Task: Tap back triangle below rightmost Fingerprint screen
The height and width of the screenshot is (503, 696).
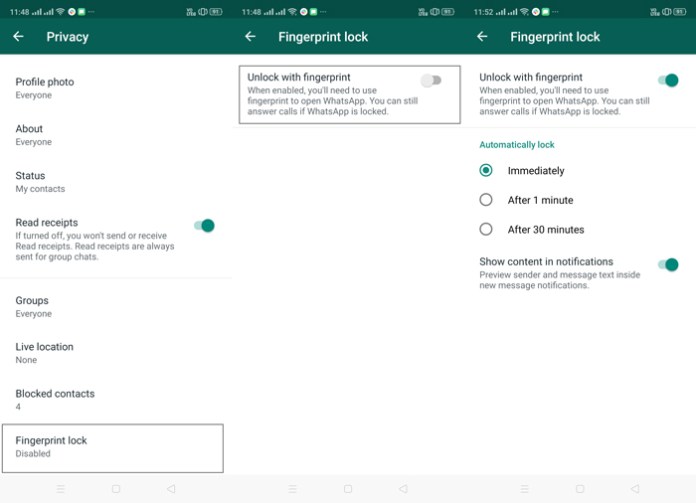Action: [635, 489]
